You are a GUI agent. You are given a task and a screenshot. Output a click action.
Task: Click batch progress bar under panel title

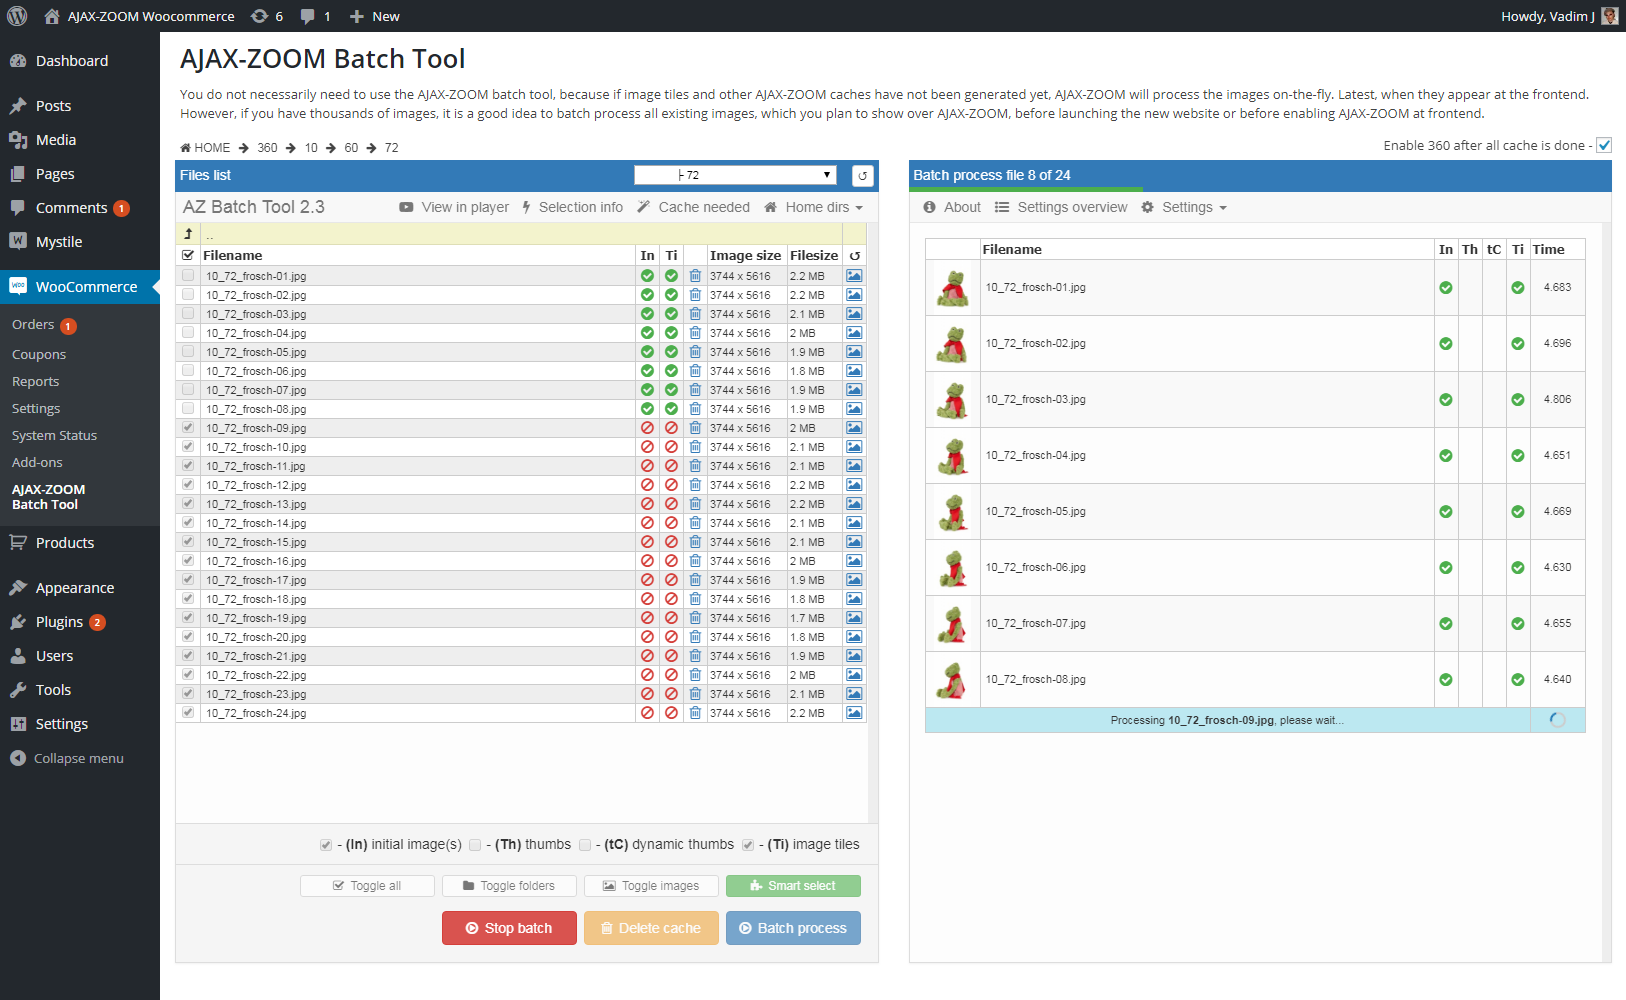pyautogui.click(x=1026, y=189)
